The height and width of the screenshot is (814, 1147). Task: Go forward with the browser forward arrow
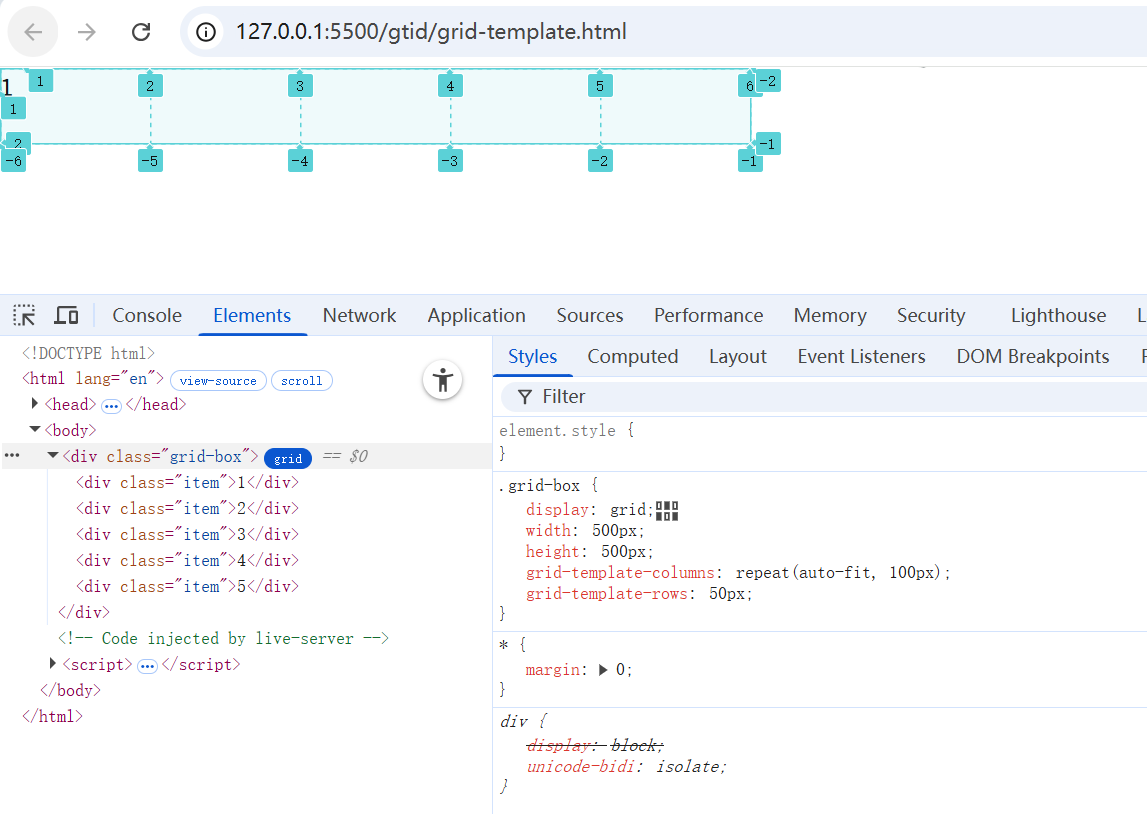(x=87, y=31)
